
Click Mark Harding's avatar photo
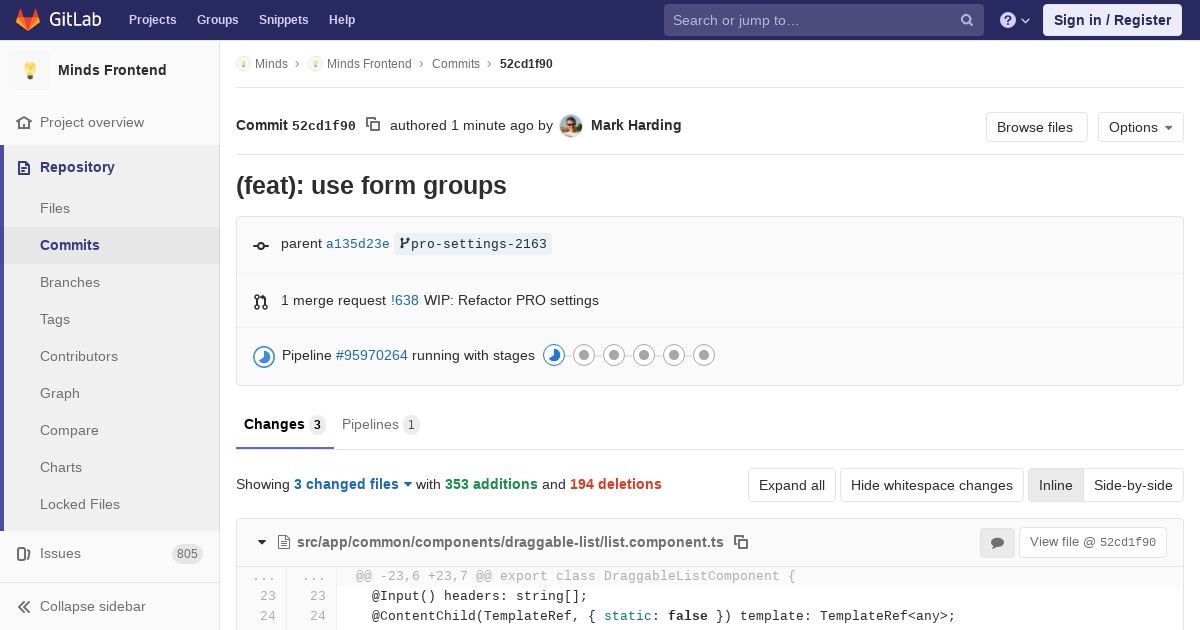(571, 126)
